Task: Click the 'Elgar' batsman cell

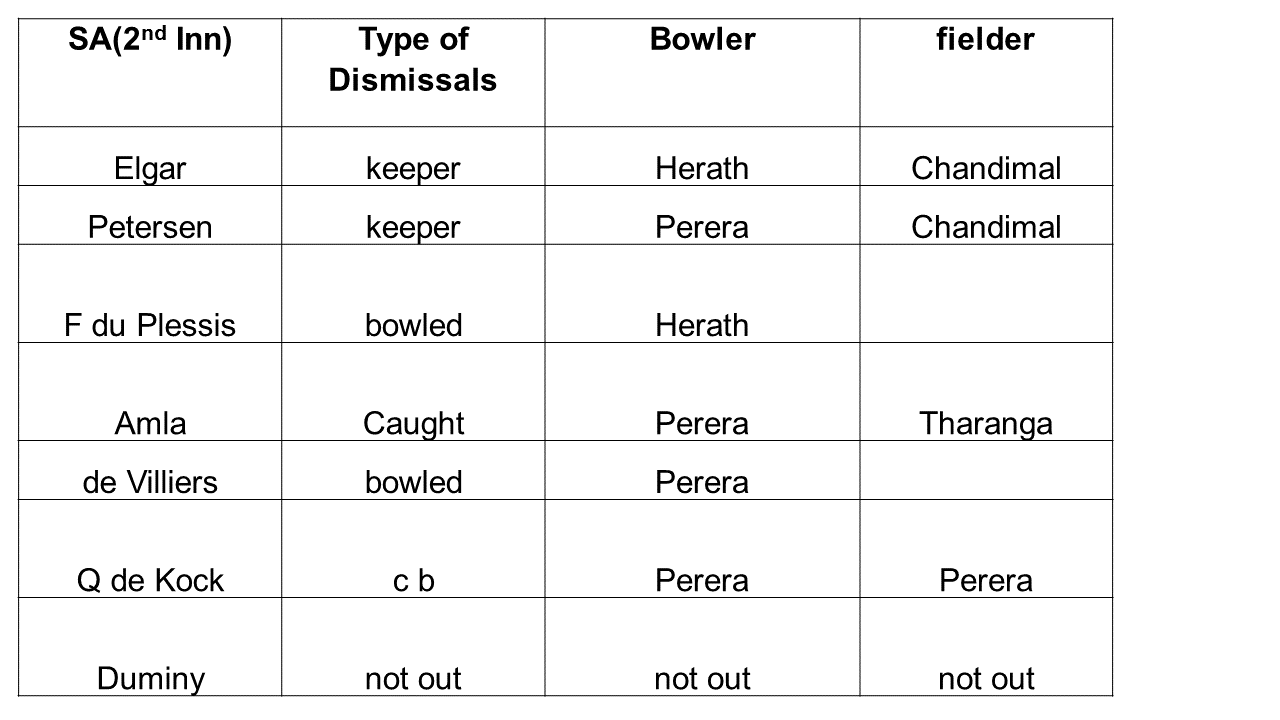Action: [x=150, y=168]
